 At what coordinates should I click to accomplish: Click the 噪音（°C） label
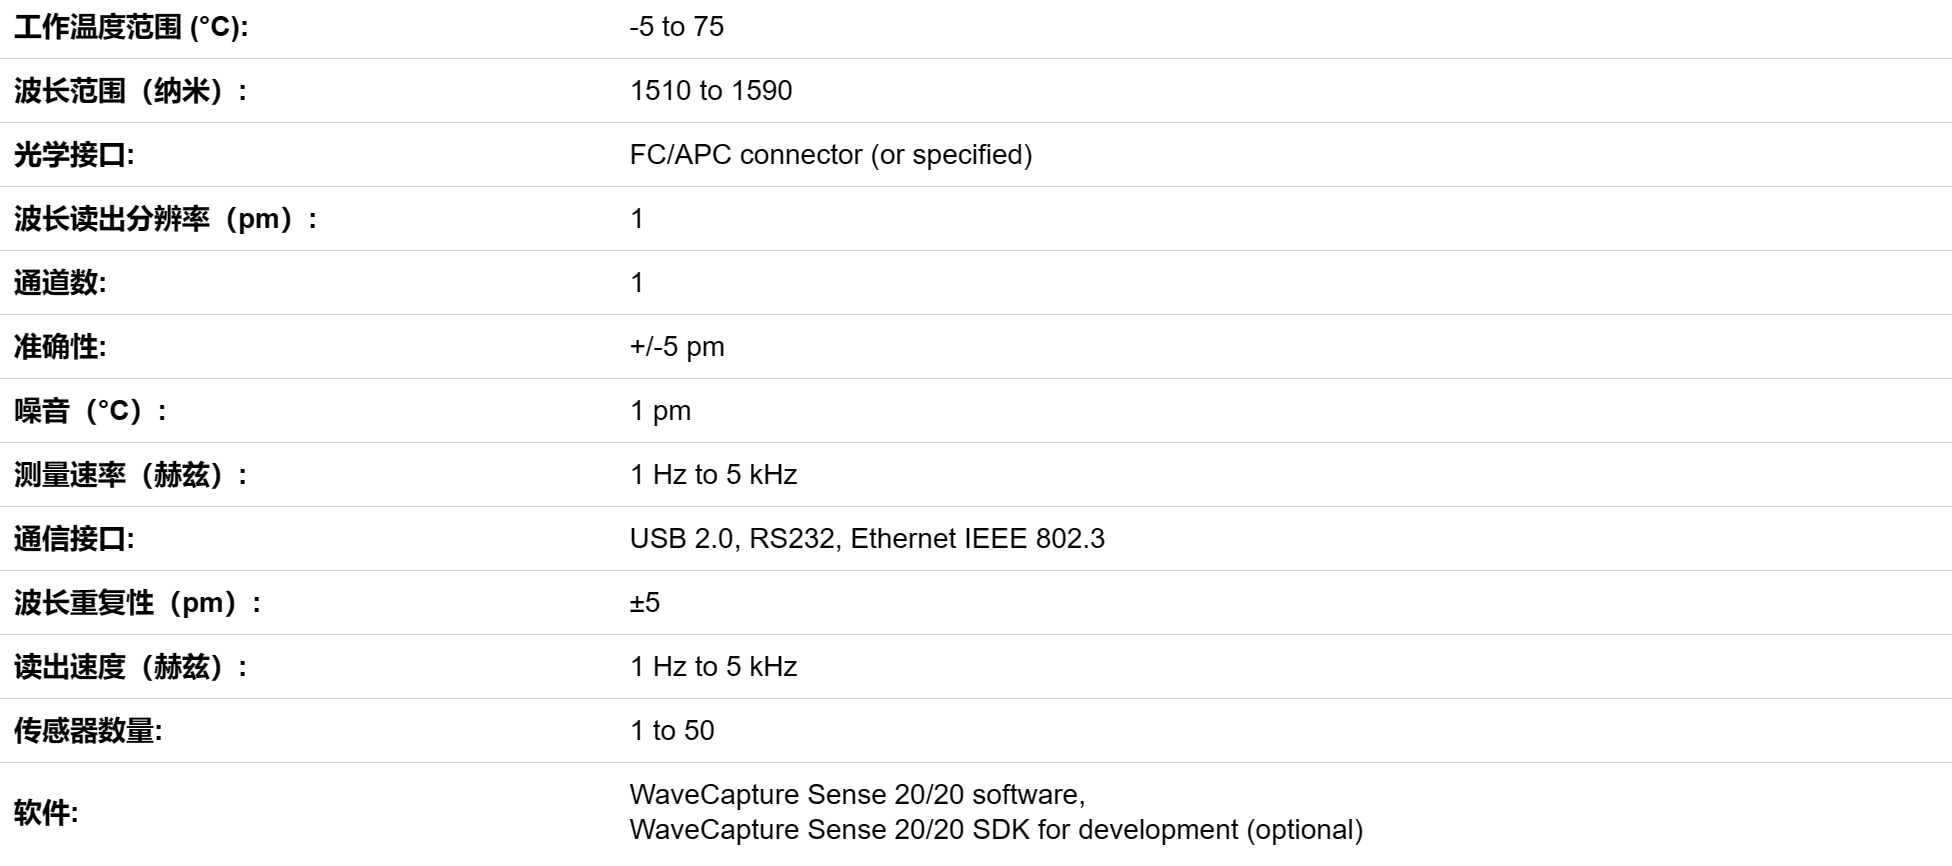(91, 411)
